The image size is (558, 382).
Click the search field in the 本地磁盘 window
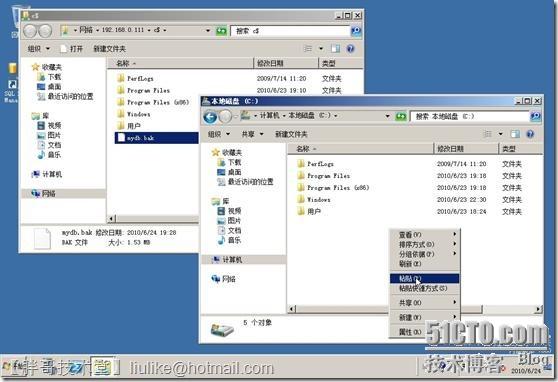470,116
